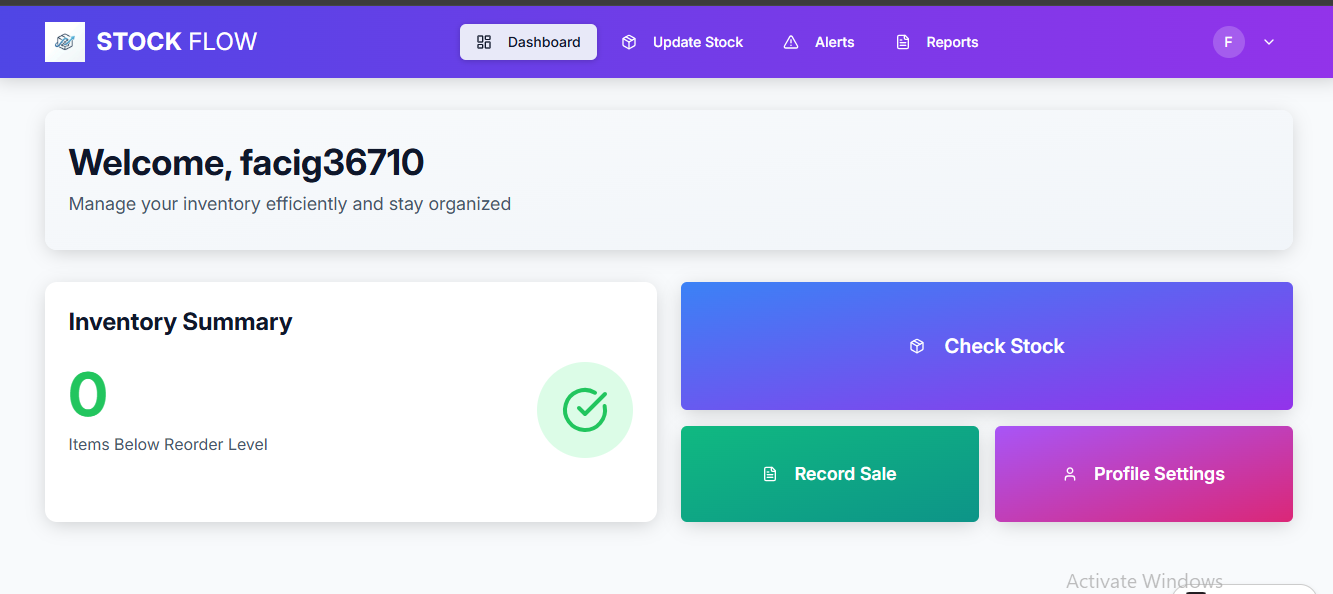Click the Stock Flow logo icon
Screen dimensions: 1333x594
coord(64,41)
